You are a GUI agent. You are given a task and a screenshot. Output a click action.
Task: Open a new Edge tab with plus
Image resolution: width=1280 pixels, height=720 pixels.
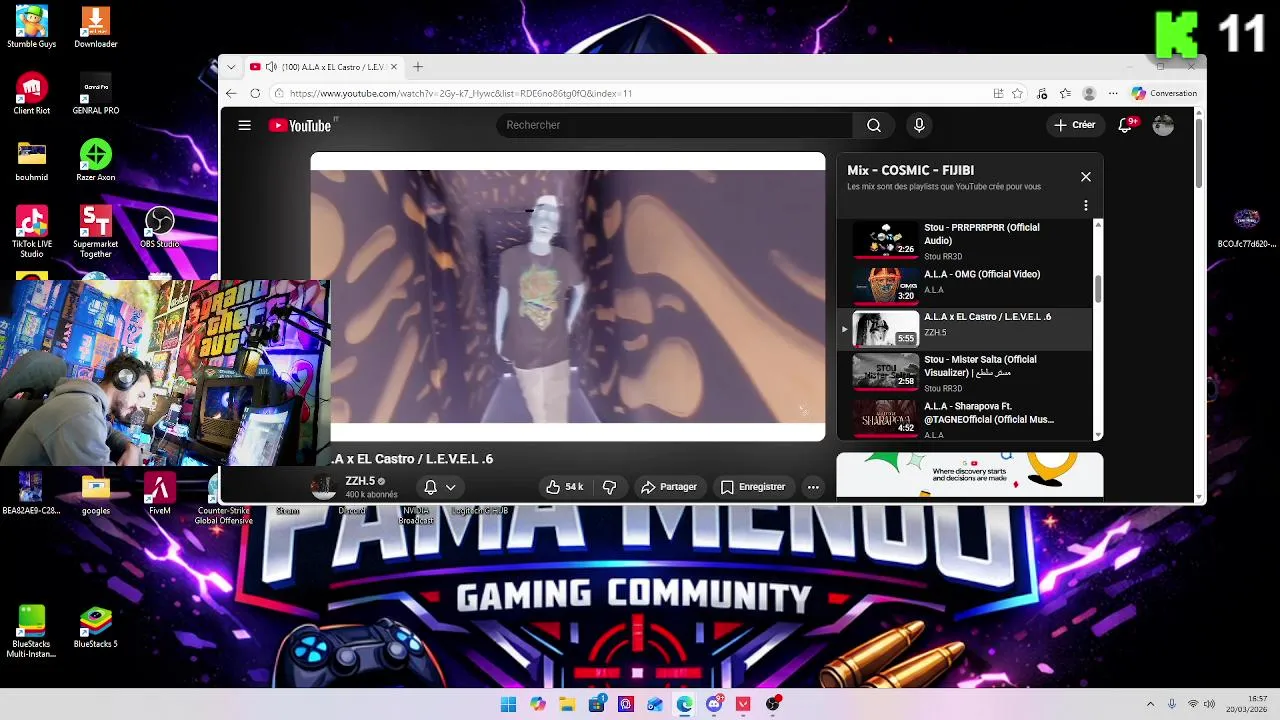point(418,67)
